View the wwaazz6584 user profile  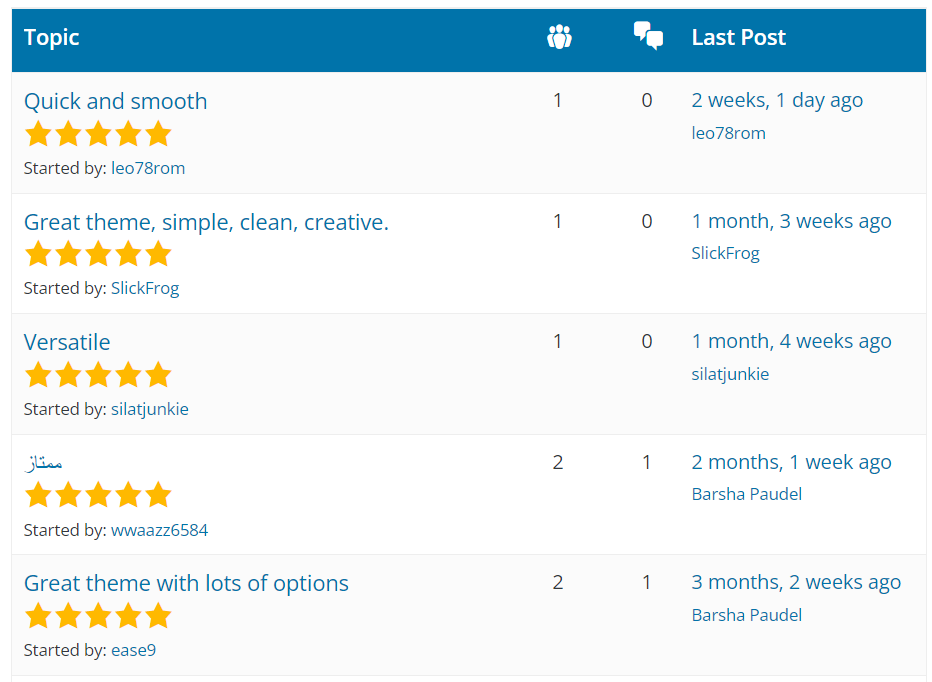click(x=159, y=530)
